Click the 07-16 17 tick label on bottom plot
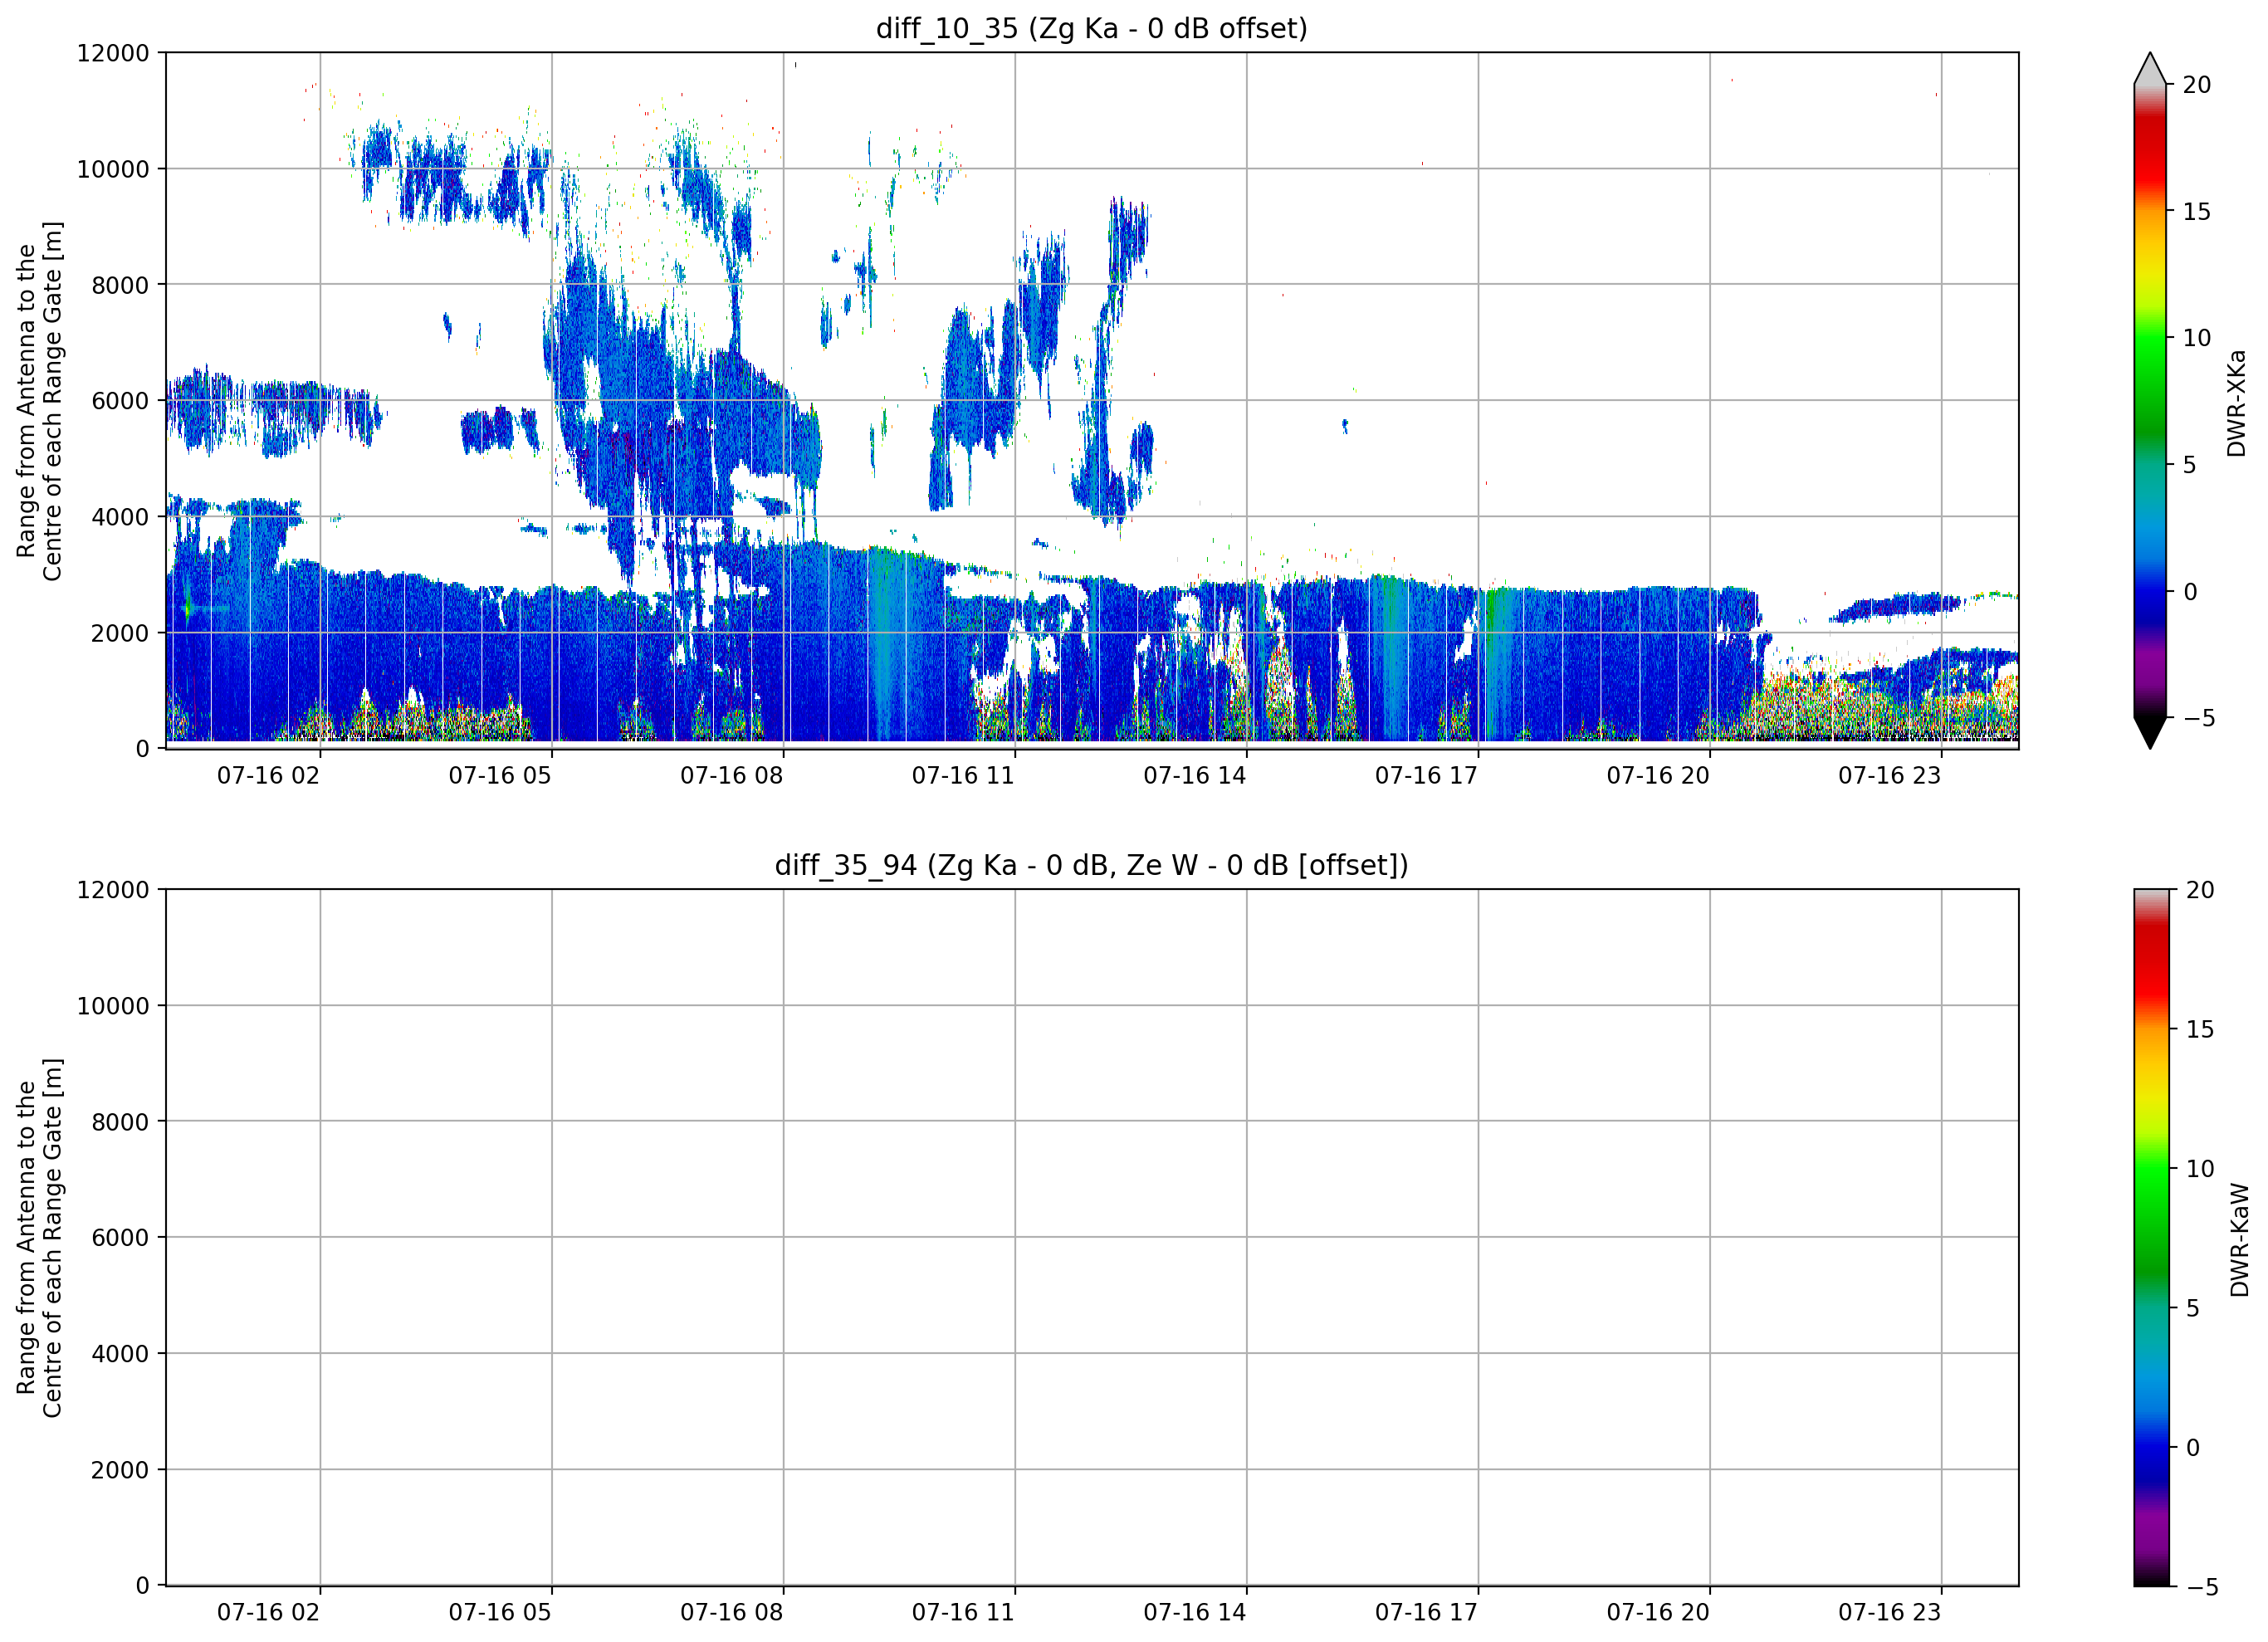2268x1642 pixels. click(1426, 1613)
